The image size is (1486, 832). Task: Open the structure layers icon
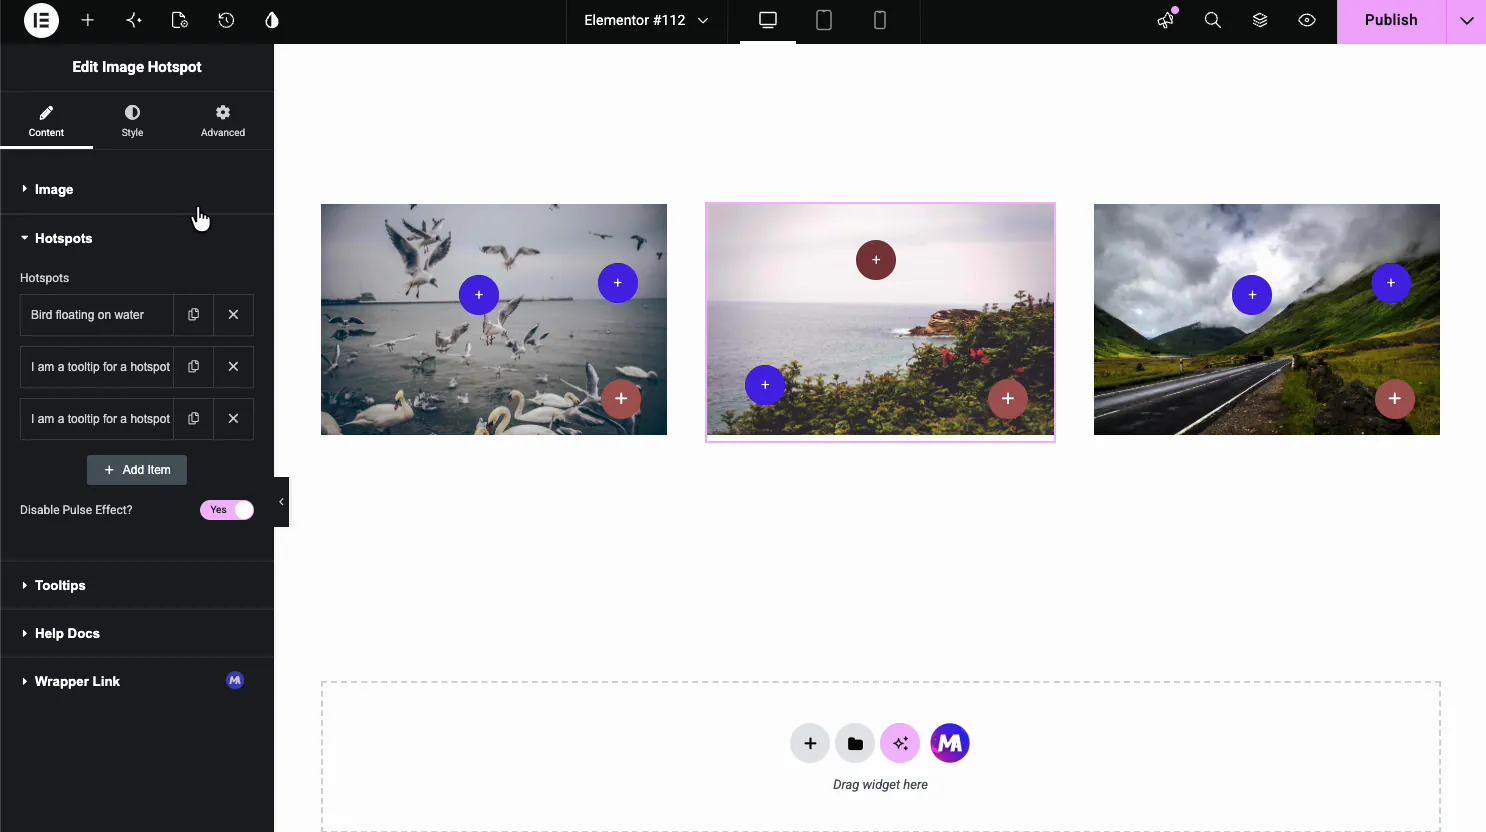point(1260,20)
